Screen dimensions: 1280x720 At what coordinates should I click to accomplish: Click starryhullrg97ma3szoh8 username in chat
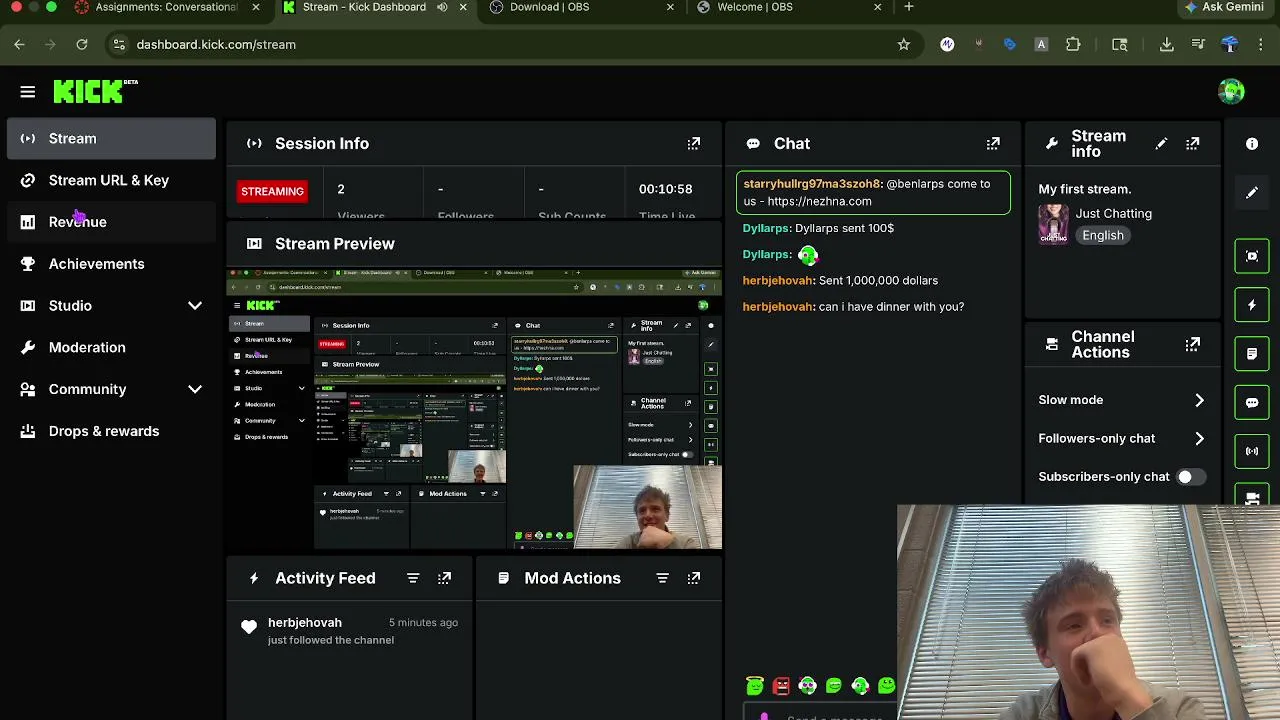pos(813,184)
